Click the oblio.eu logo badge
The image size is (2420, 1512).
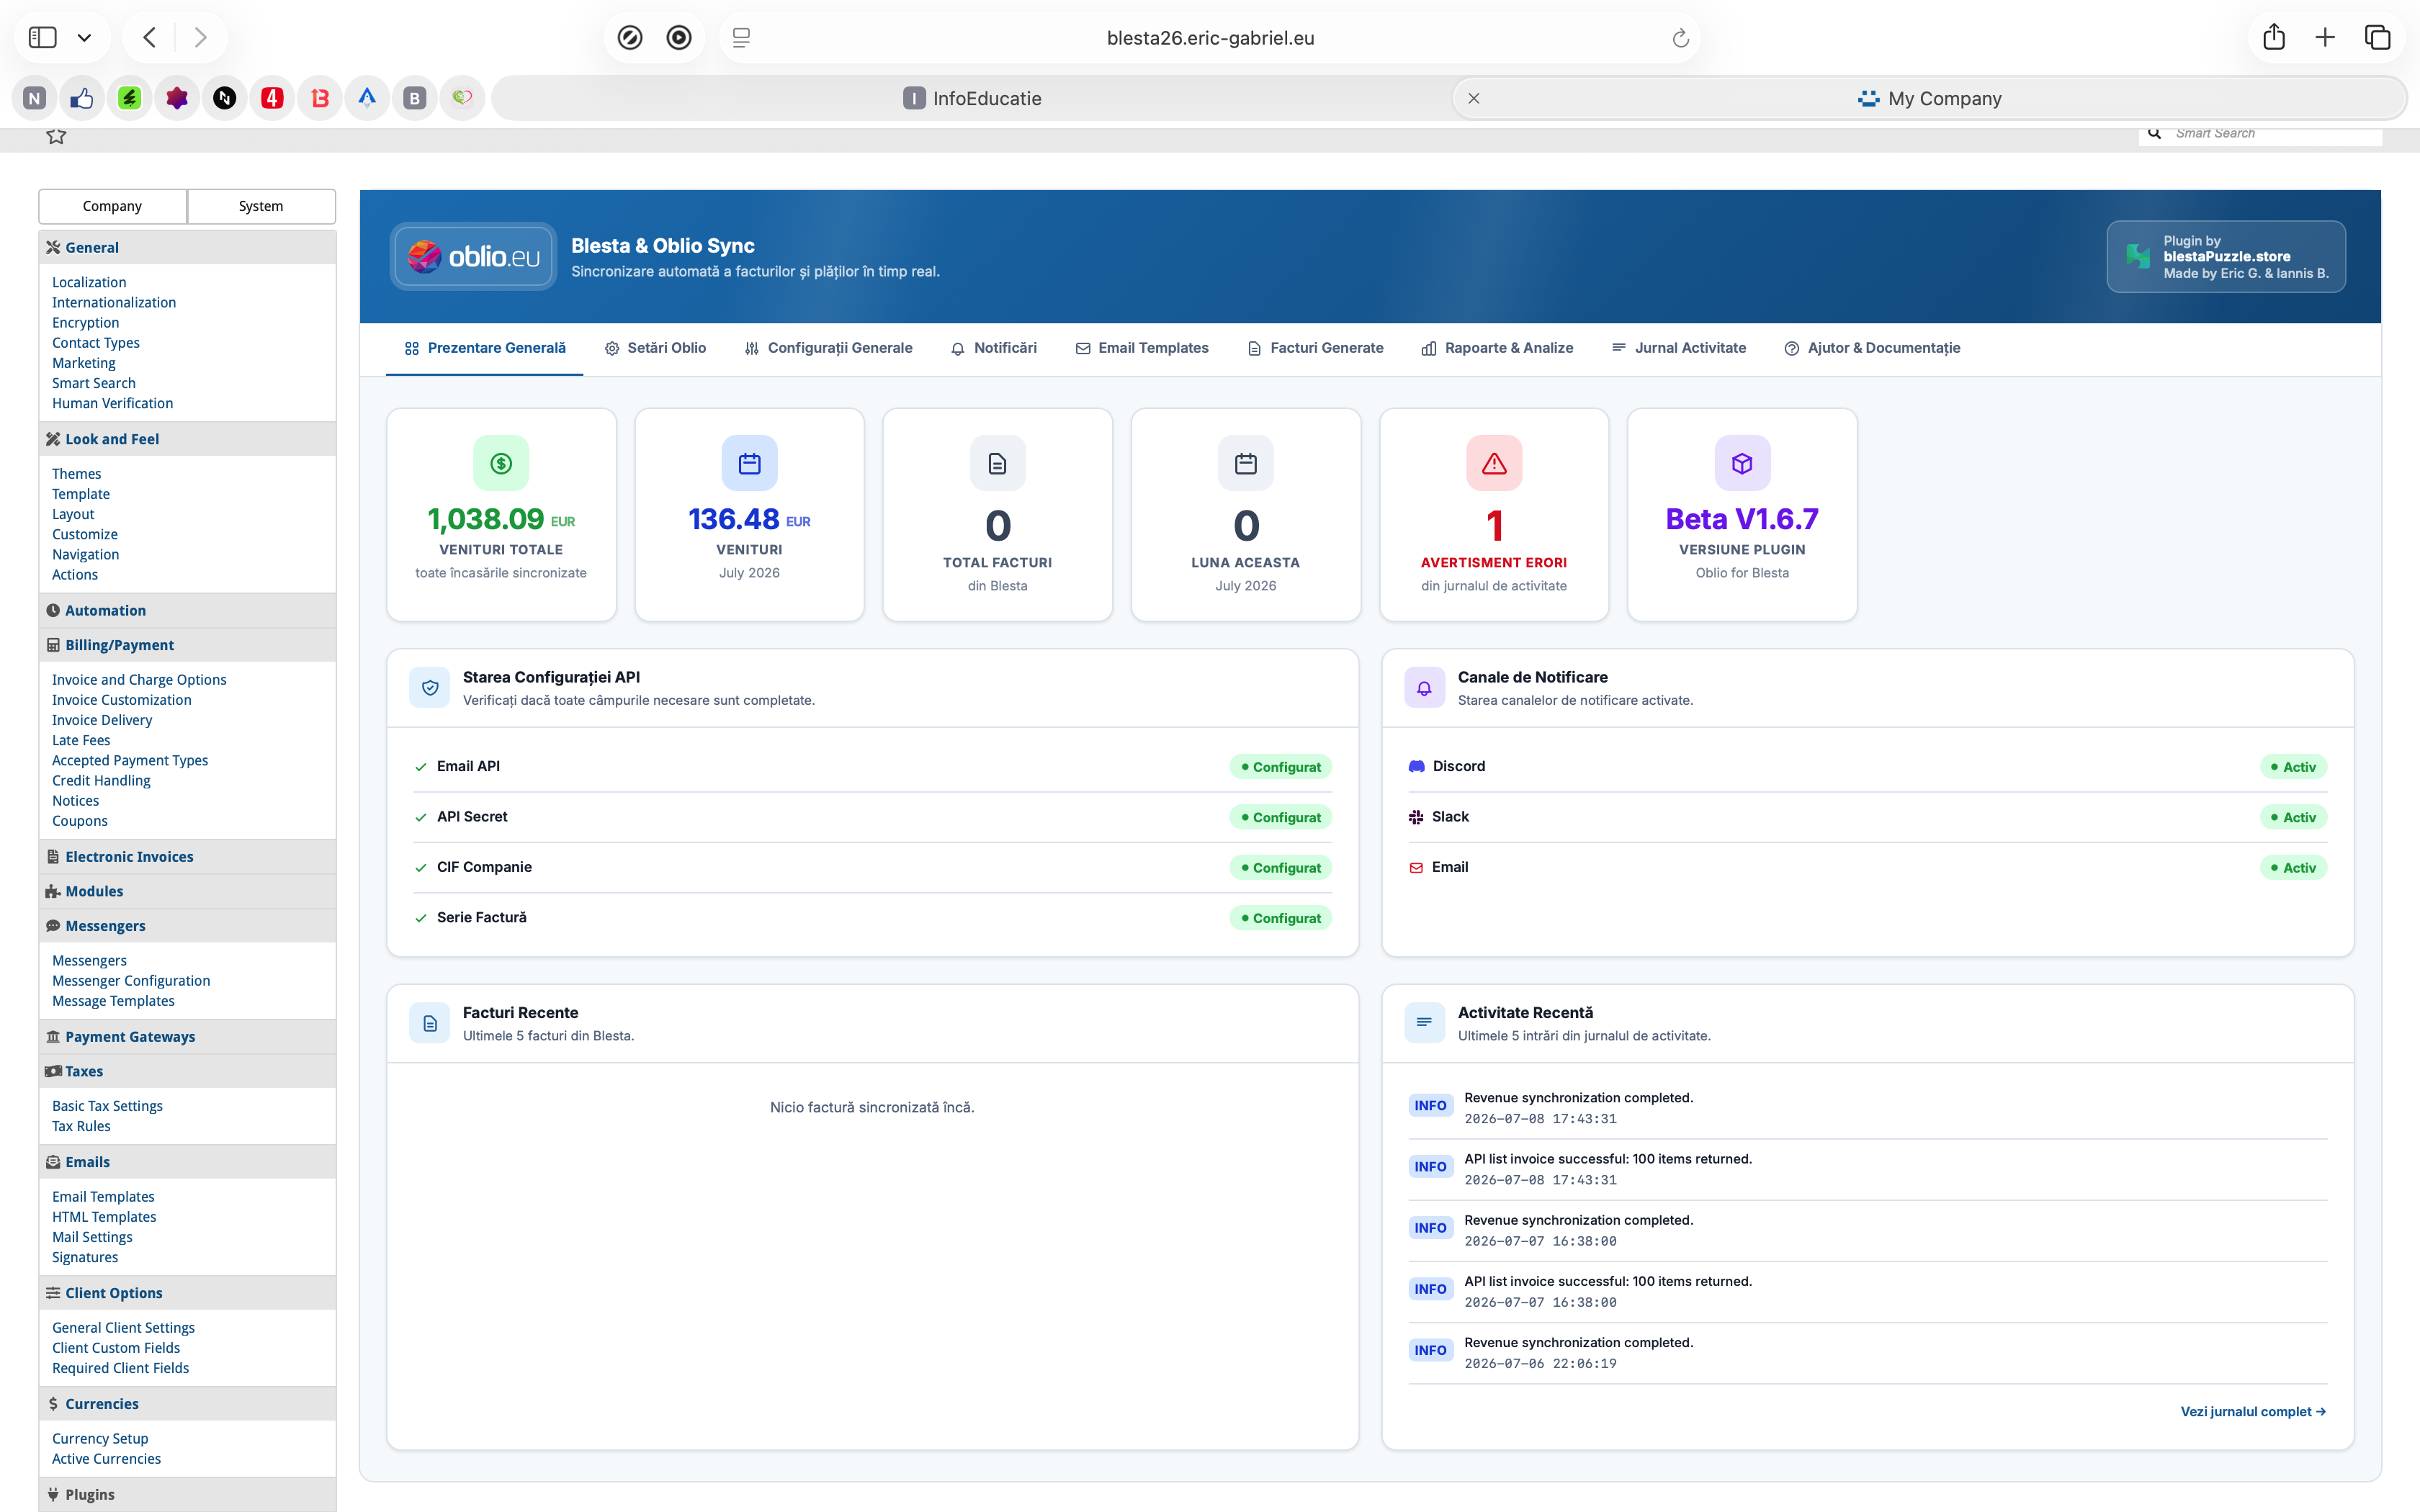(473, 256)
